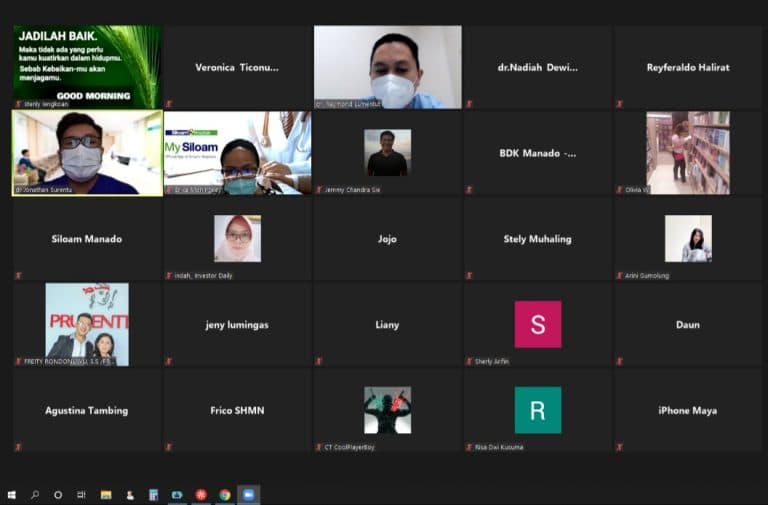Switch to Google Chrome in the taskbar
Viewport: 768px width, 505px height.
225,495
